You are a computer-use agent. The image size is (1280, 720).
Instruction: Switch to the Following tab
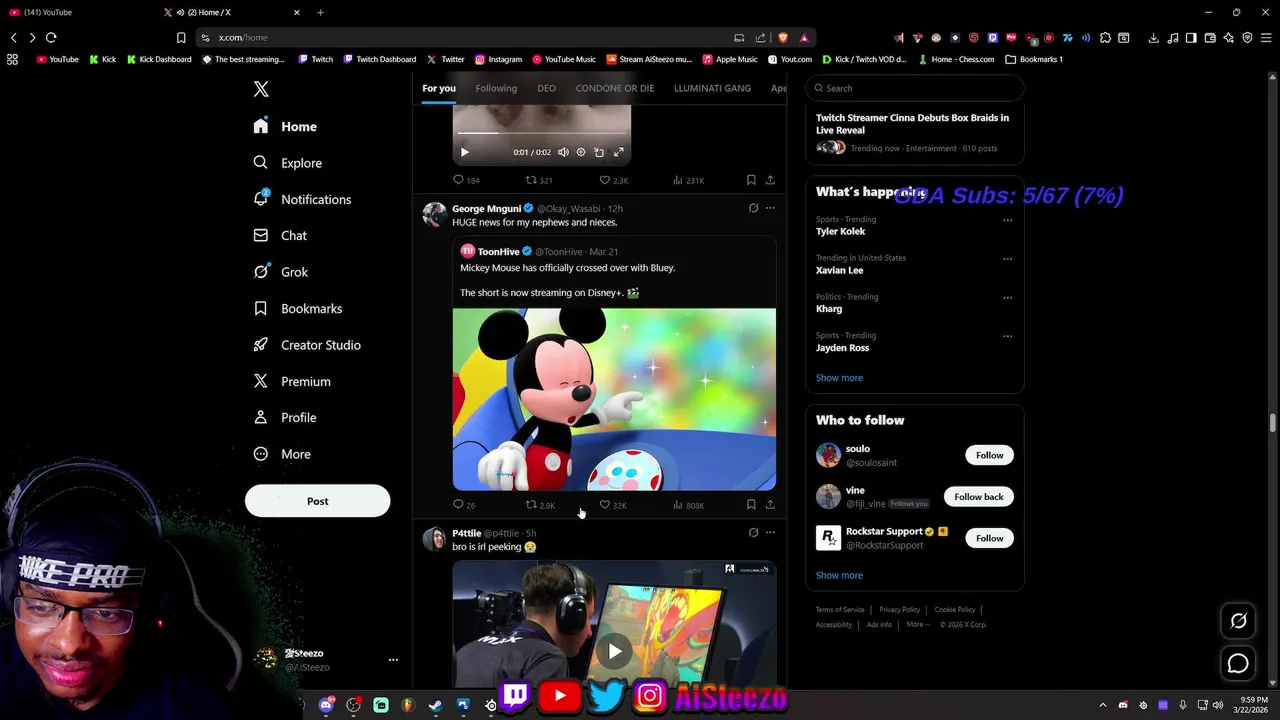[x=496, y=88]
